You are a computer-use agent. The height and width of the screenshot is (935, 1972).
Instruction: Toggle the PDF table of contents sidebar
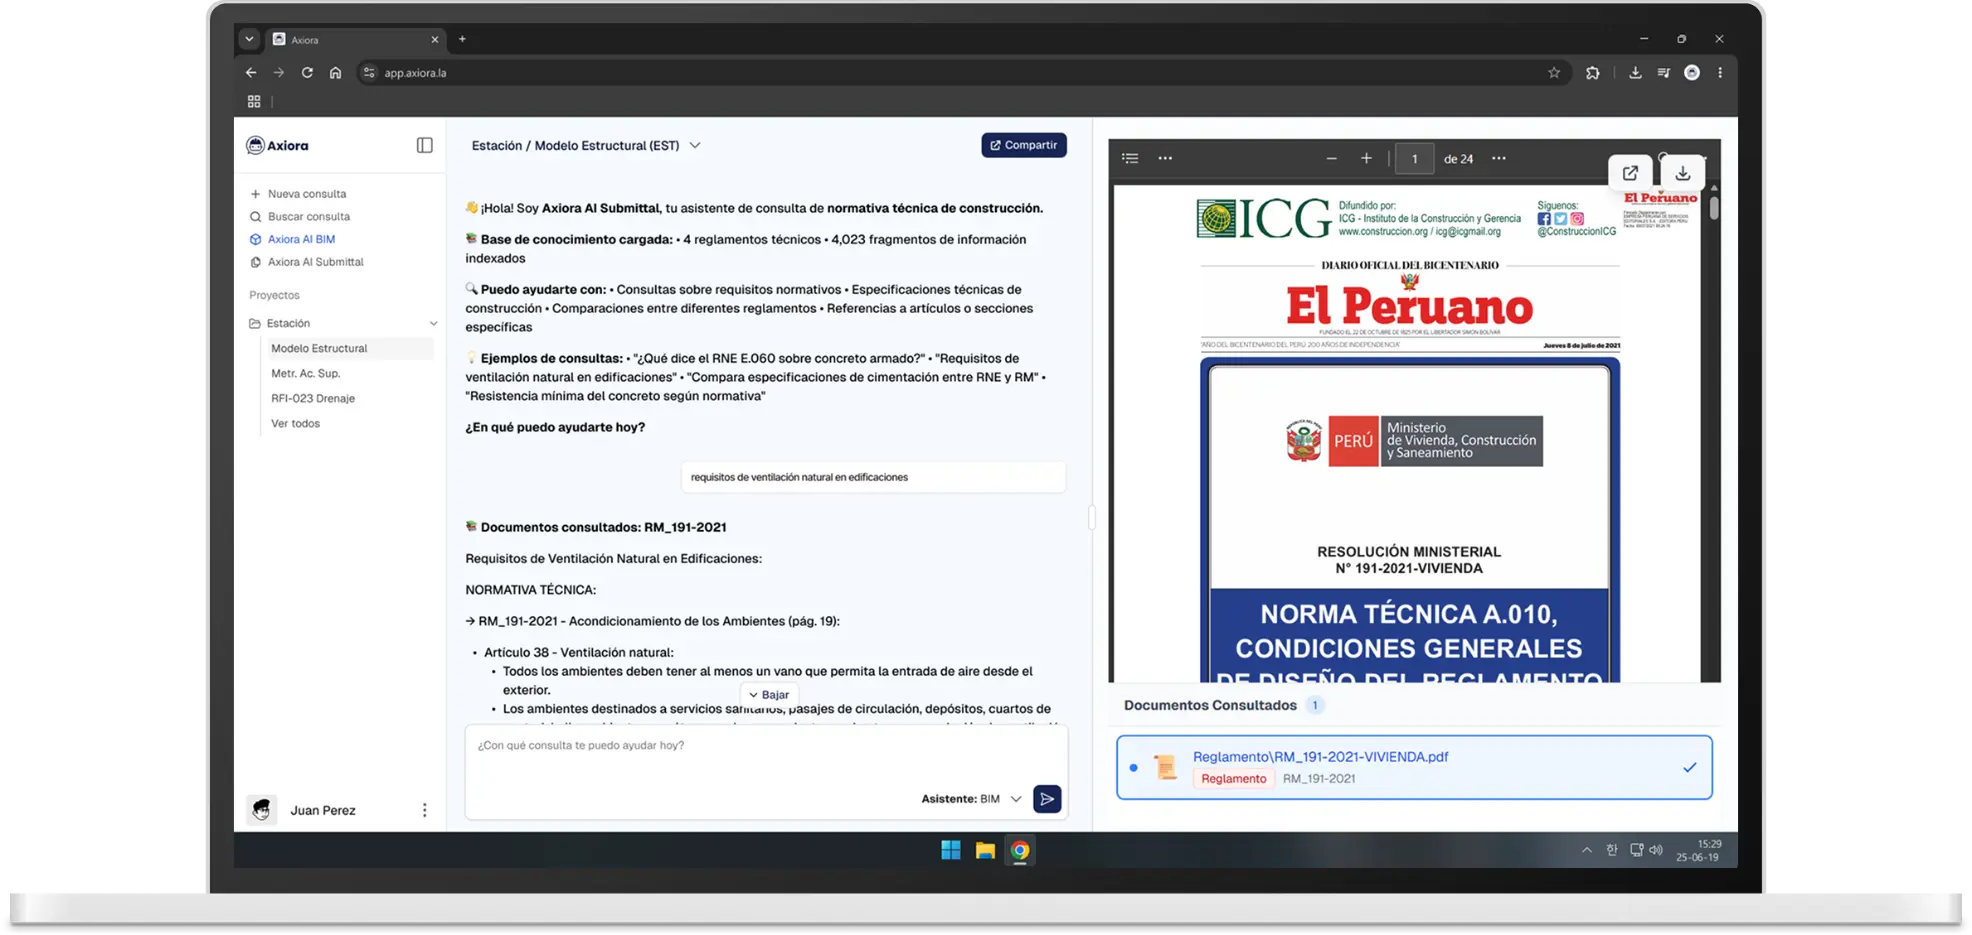(x=1130, y=159)
